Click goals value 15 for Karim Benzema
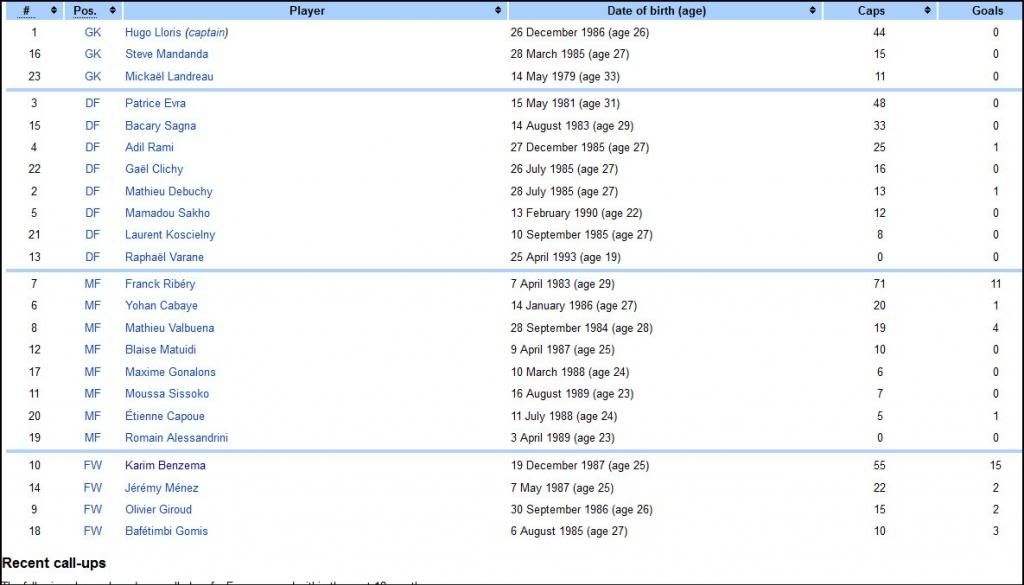Screen dimensions: 1024x585 [995, 466]
